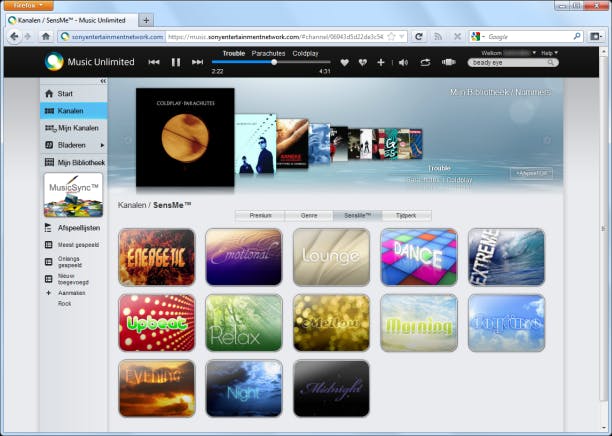
Task: Play the Lounge channel
Action: tap(331, 257)
